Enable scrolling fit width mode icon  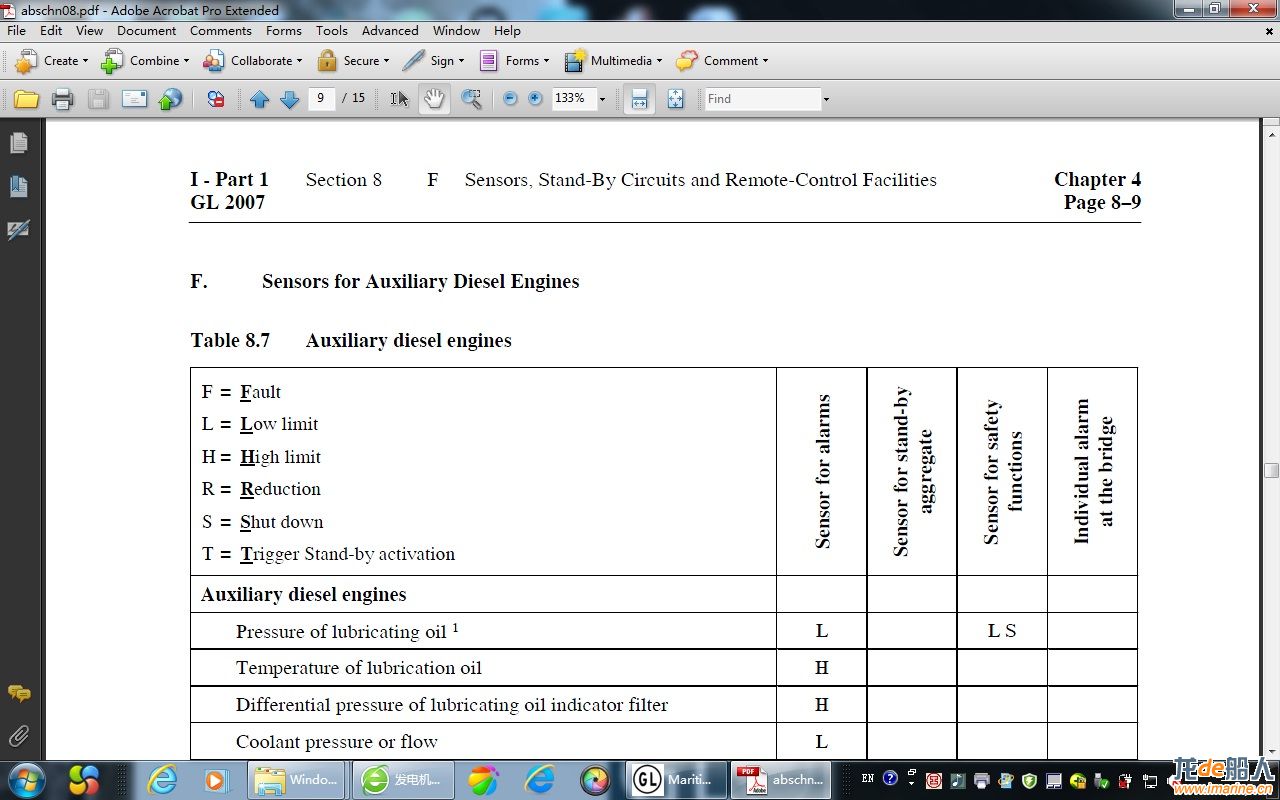click(x=640, y=99)
